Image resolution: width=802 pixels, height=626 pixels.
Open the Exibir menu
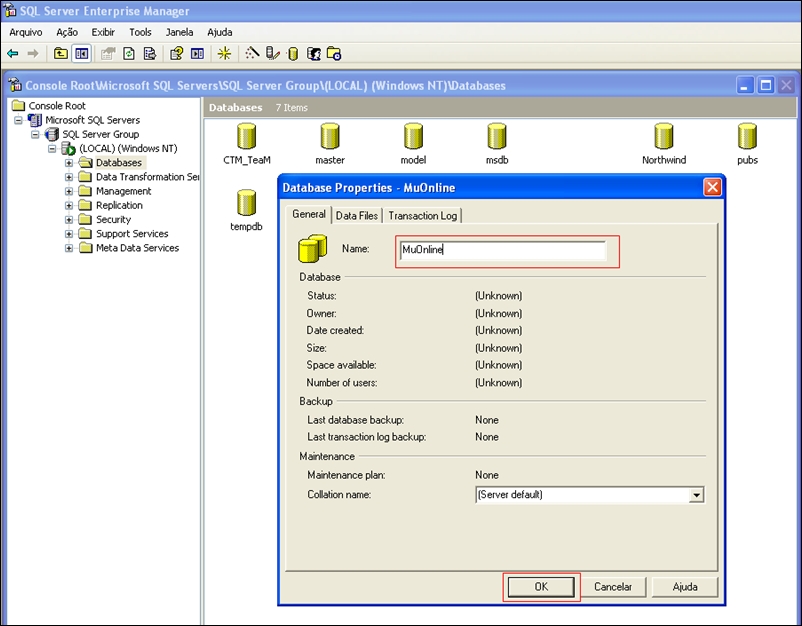(x=103, y=32)
